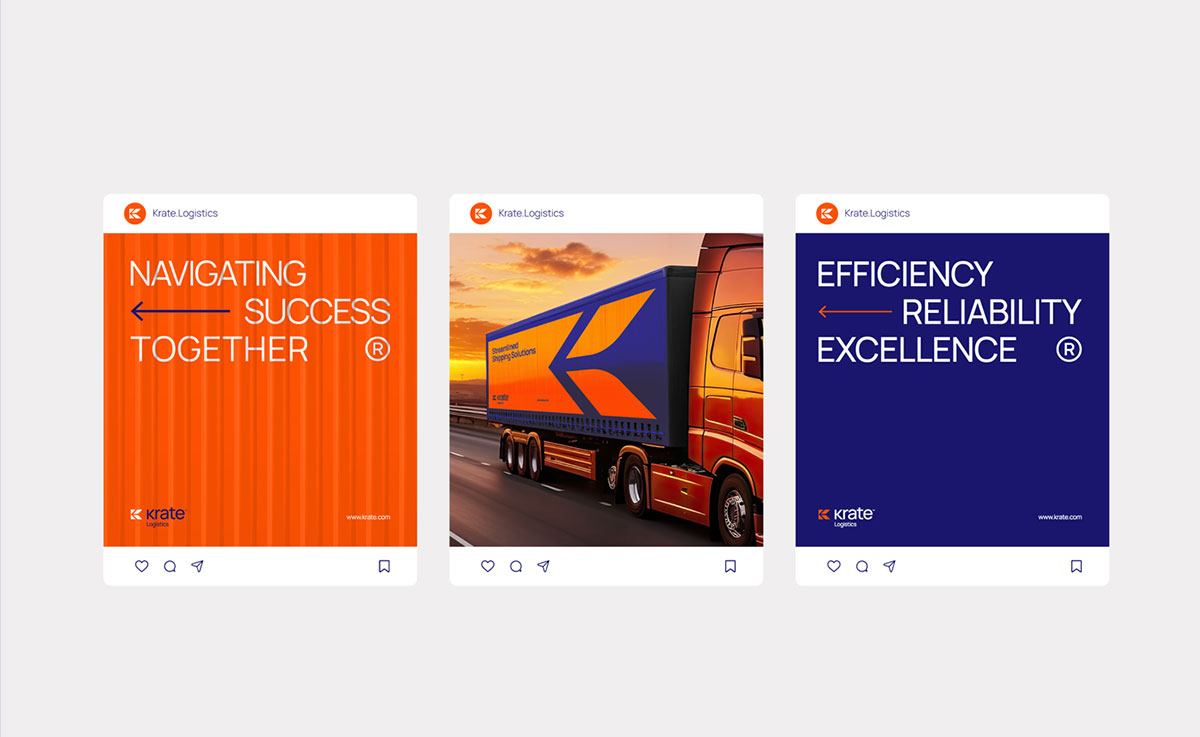Screen dimensions: 1200x737
Task: Share the truck photo post
Action: 544,566
